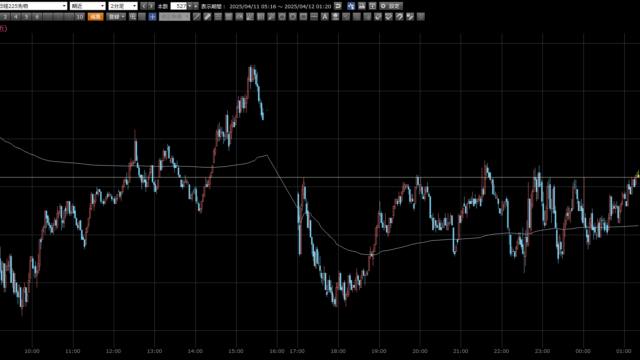Screen dimensions: 640x360
Task: Click the 17:00 time axis label
Action: [297, 351]
